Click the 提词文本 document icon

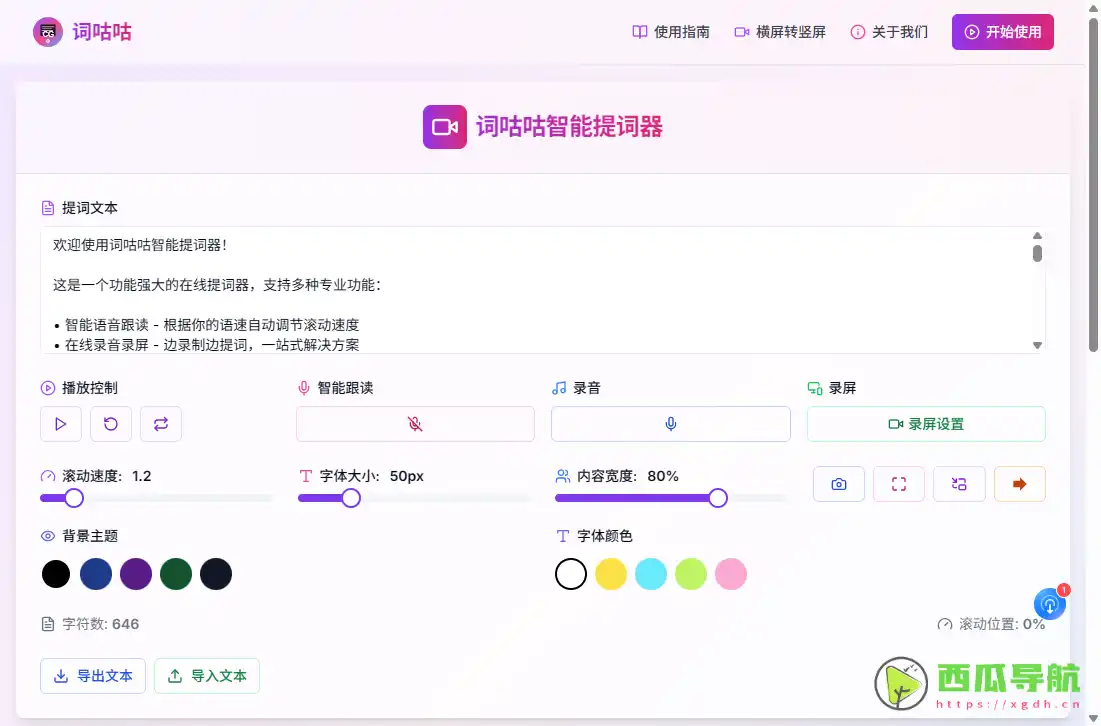48,209
